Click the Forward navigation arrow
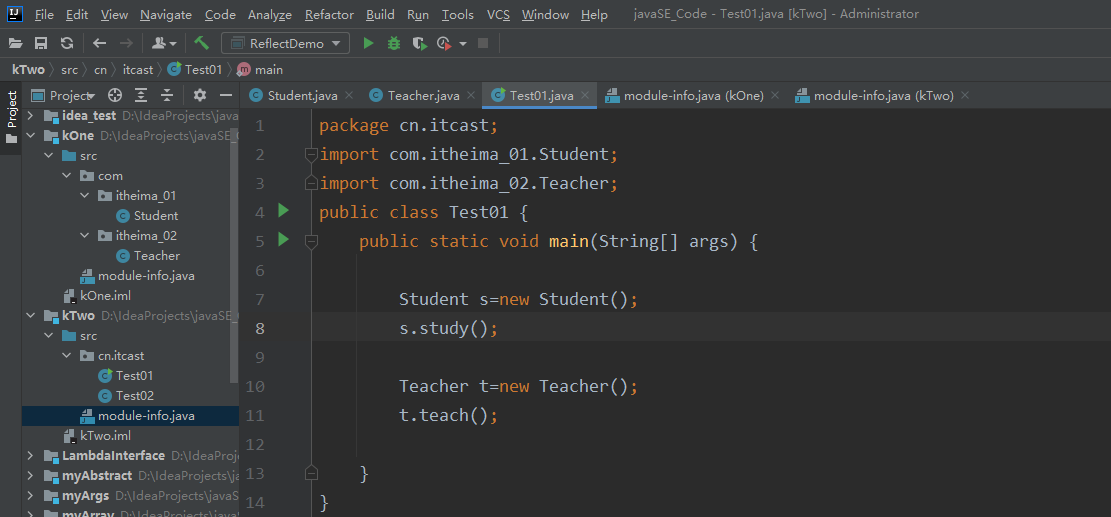The width and height of the screenshot is (1111, 517). [x=126, y=43]
